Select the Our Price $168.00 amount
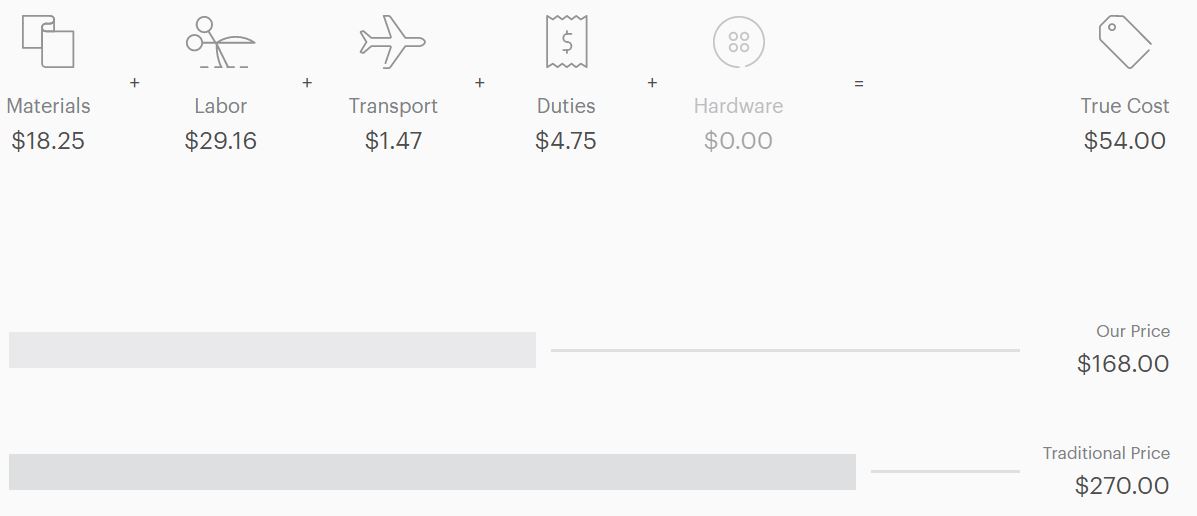The width and height of the screenshot is (1197, 516). pos(1123,363)
